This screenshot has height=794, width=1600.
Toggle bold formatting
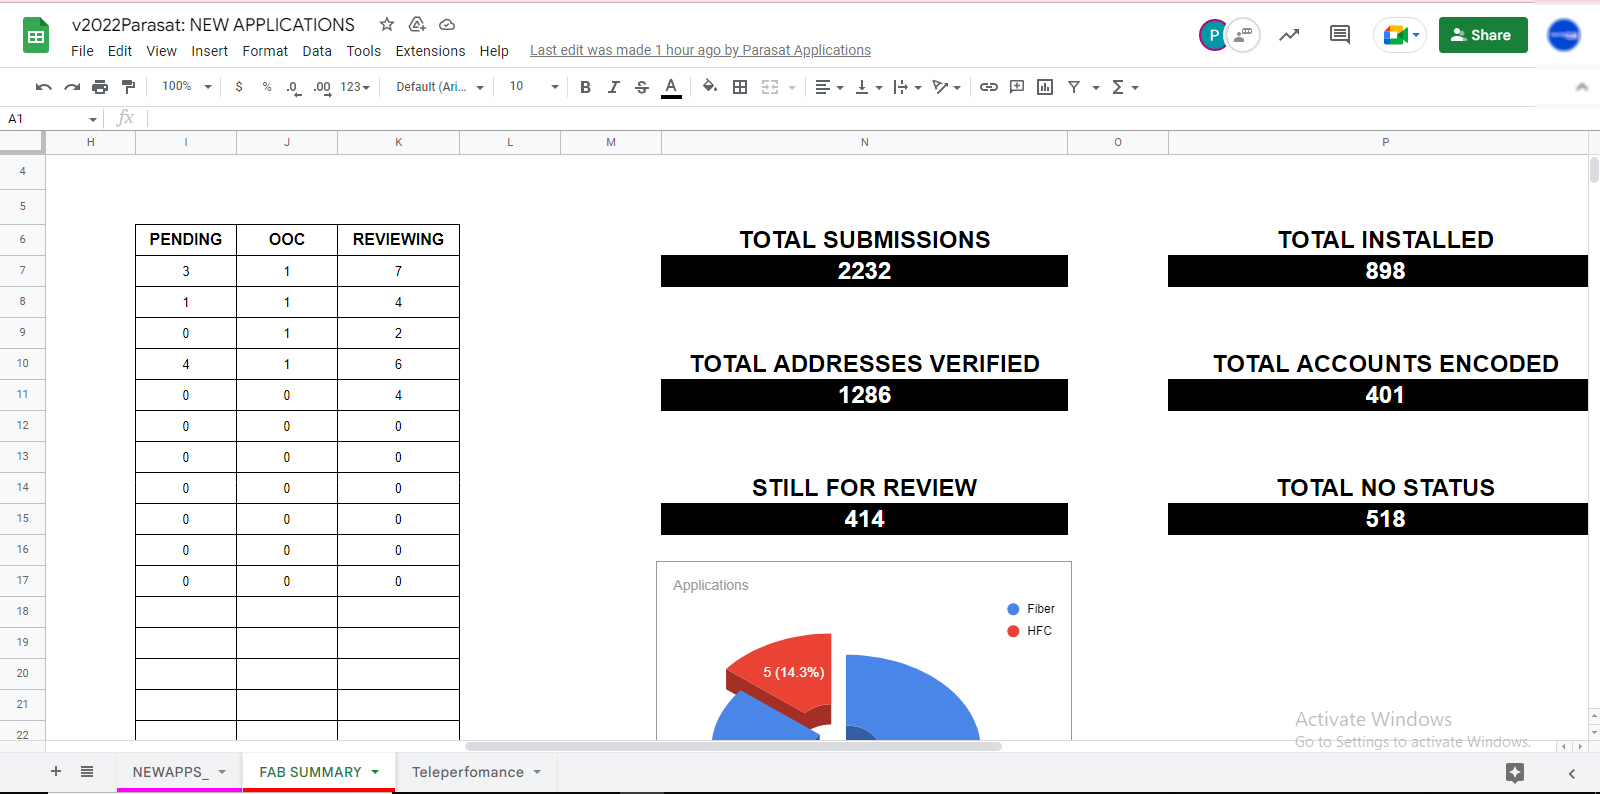585,87
